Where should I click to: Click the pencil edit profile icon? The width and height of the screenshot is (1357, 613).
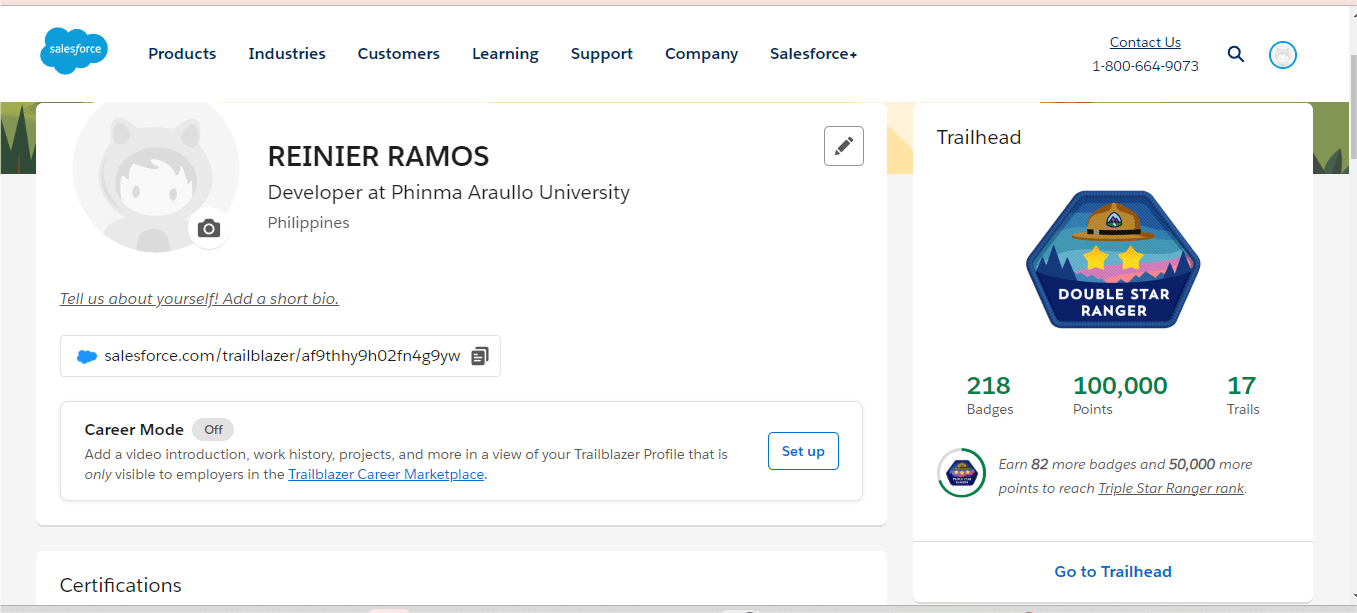844,146
